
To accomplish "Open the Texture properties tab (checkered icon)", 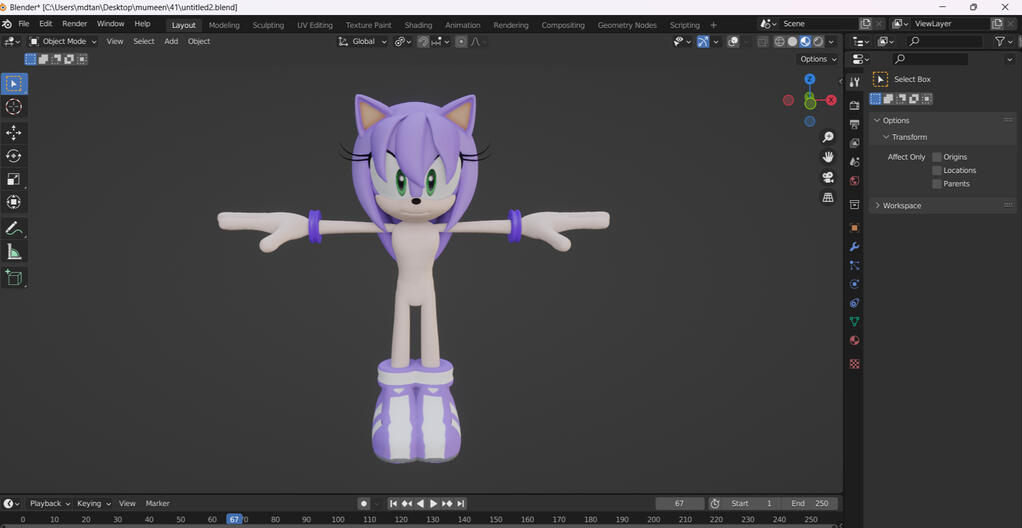I will coord(854,364).
